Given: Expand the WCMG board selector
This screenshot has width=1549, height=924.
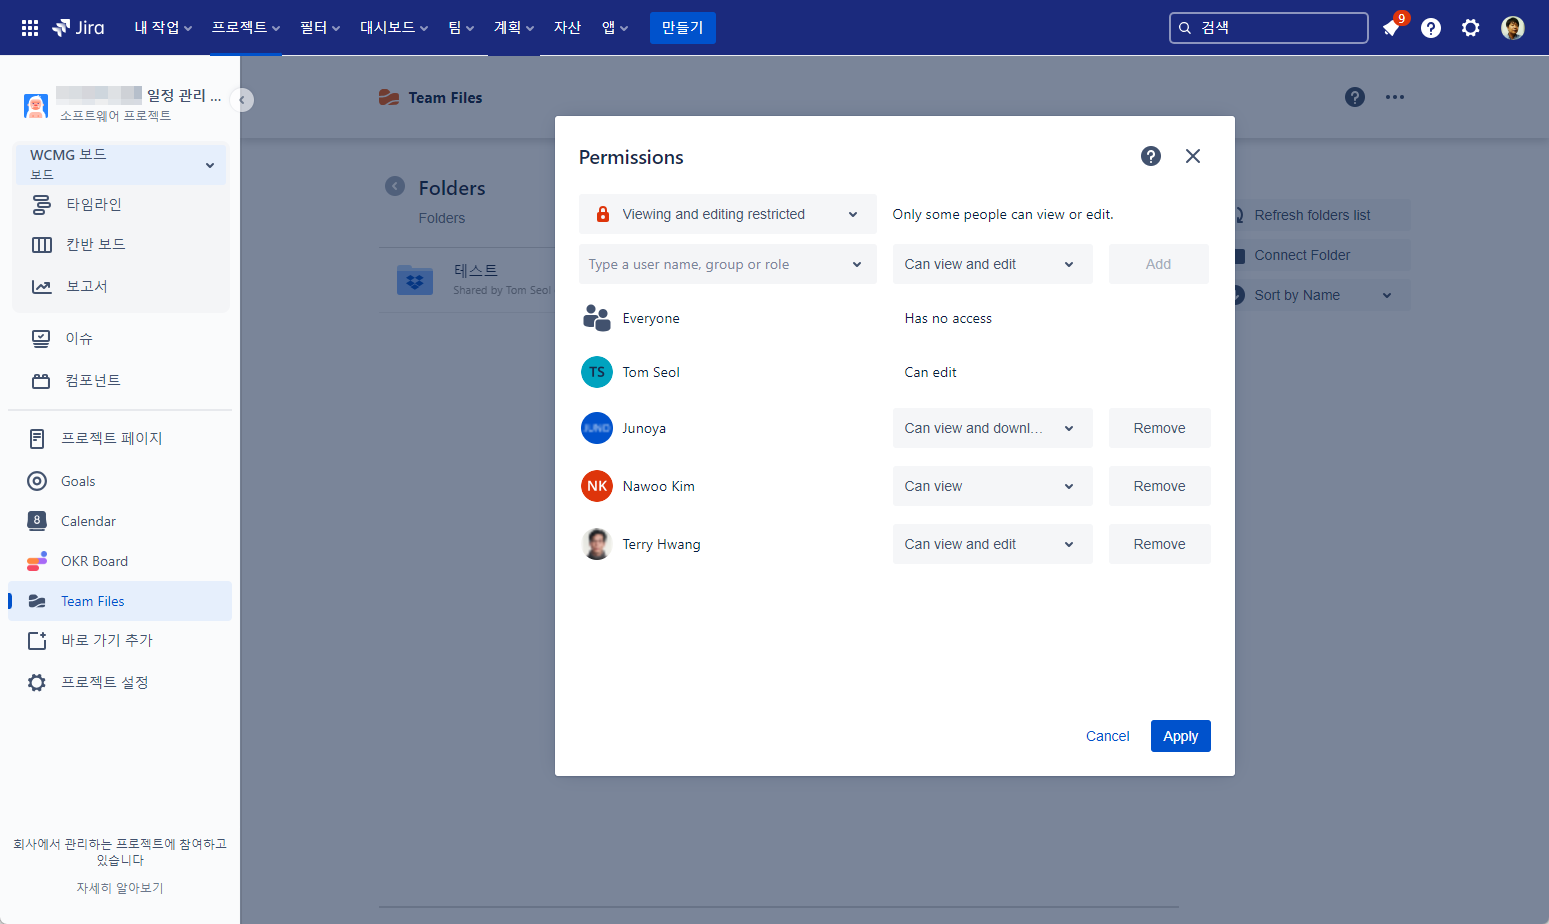Looking at the screenshot, I should pos(120,164).
